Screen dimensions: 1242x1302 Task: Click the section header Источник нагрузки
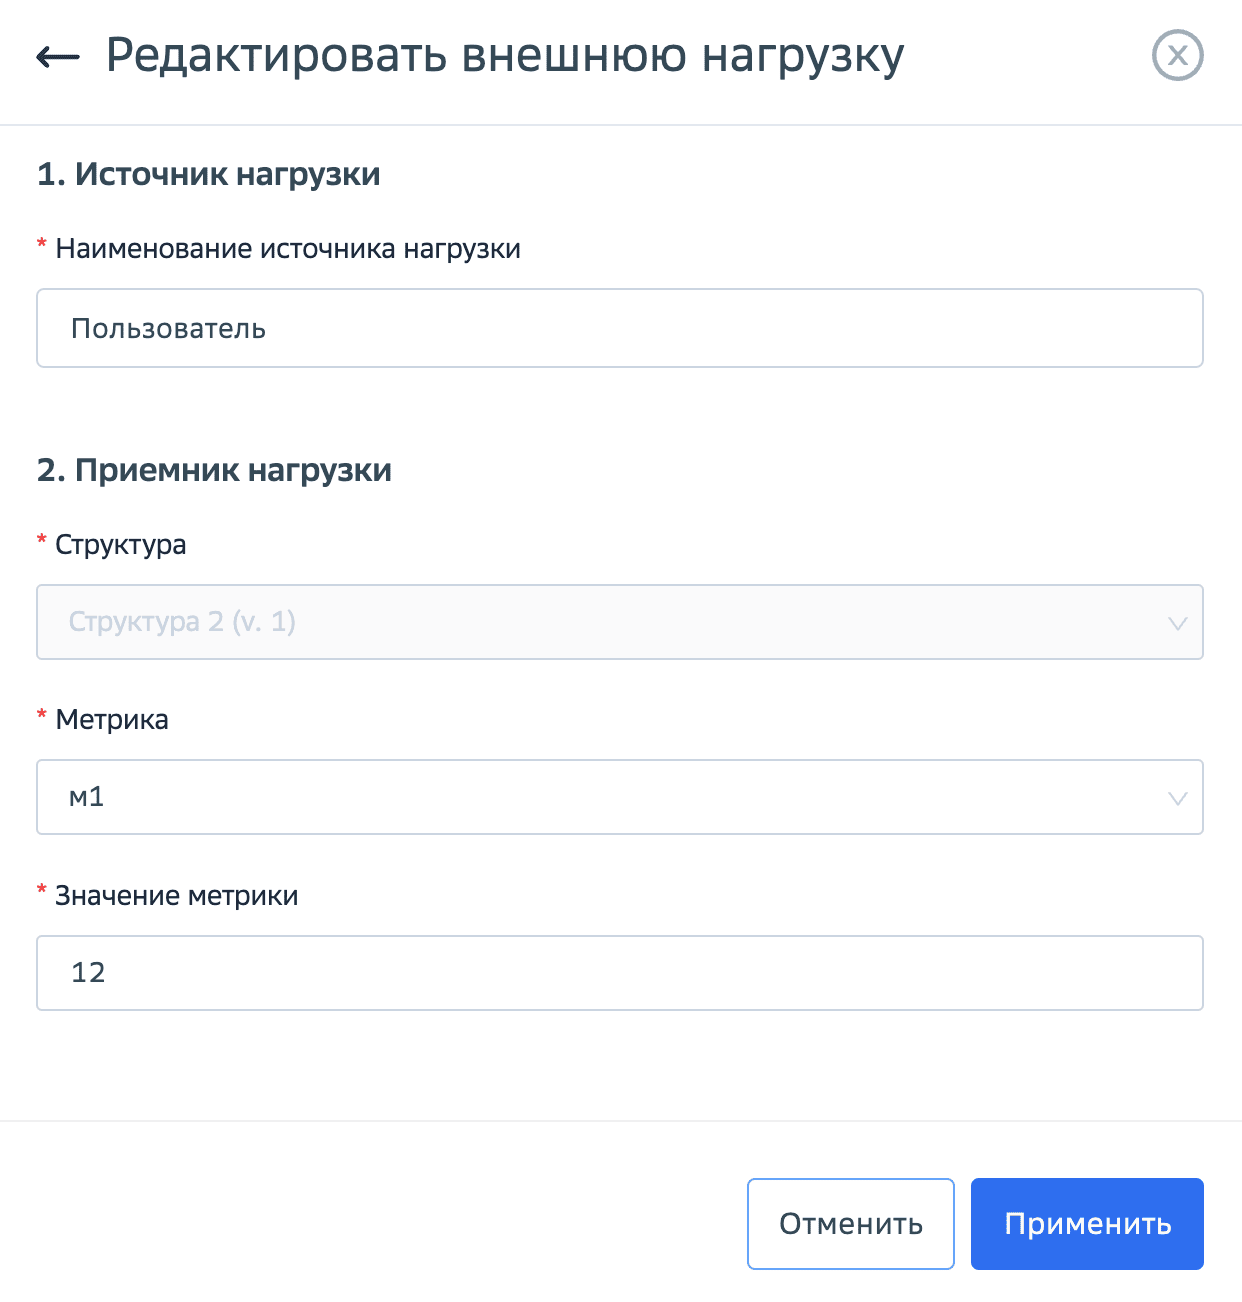click(209, 173)
